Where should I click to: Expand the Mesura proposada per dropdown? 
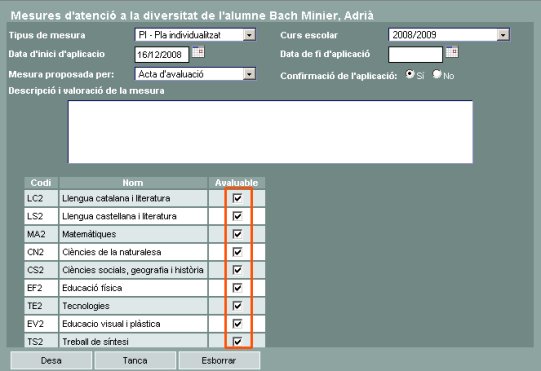pyautogui.click(x=249, y=74)
